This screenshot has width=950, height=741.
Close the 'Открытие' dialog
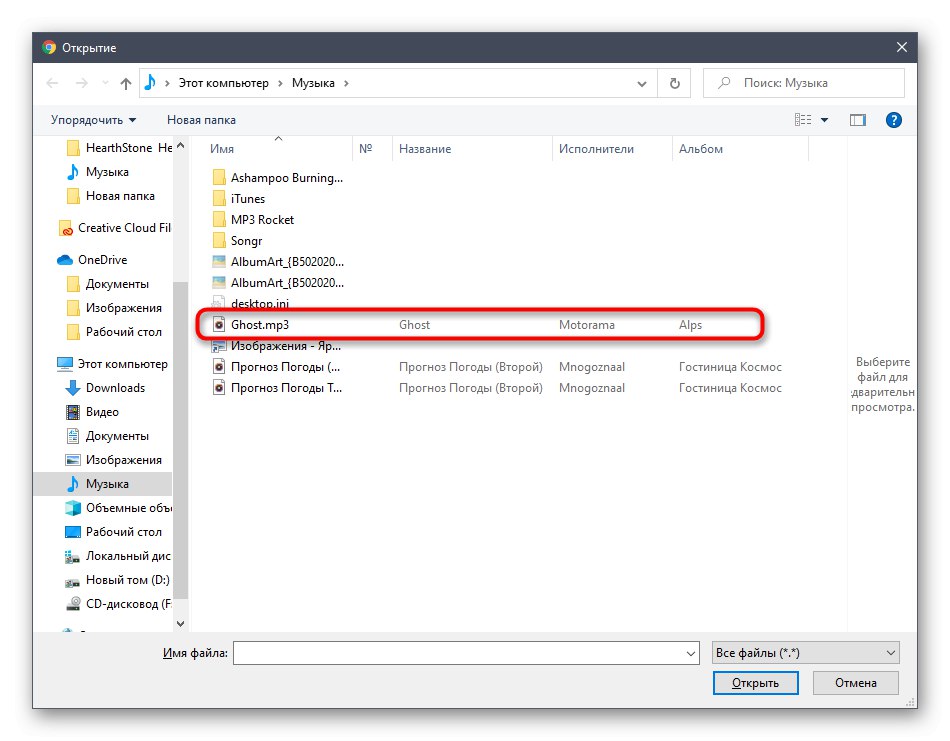pyautogui.click(x=902, y=47)
